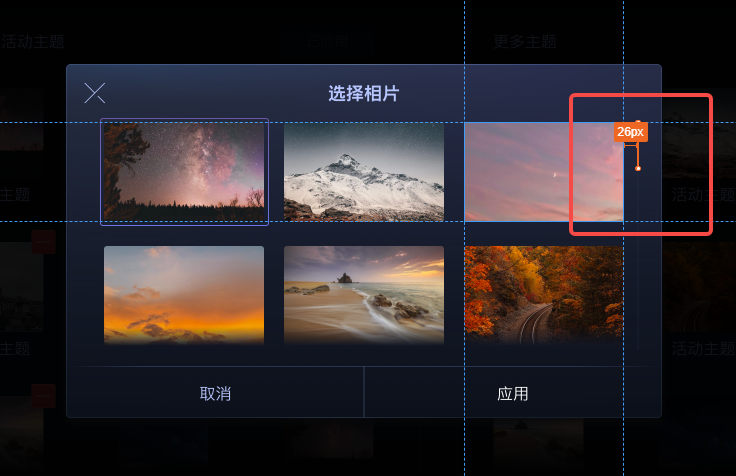The height and width of the screenshot is (476, 736).
Task: Click the 取消 button
Action: [215, 393]
